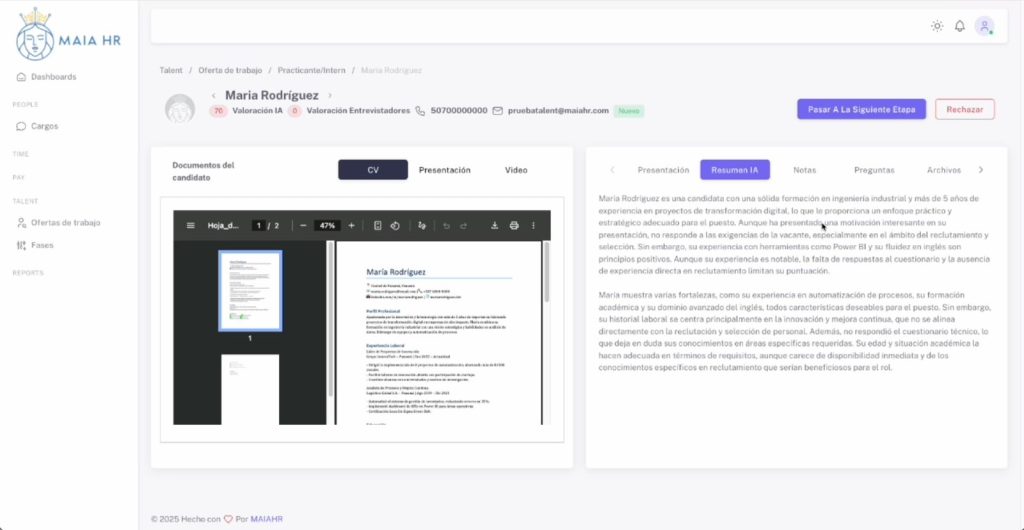Zoom in the PDF with plus icon

click(x=351, y=225)
